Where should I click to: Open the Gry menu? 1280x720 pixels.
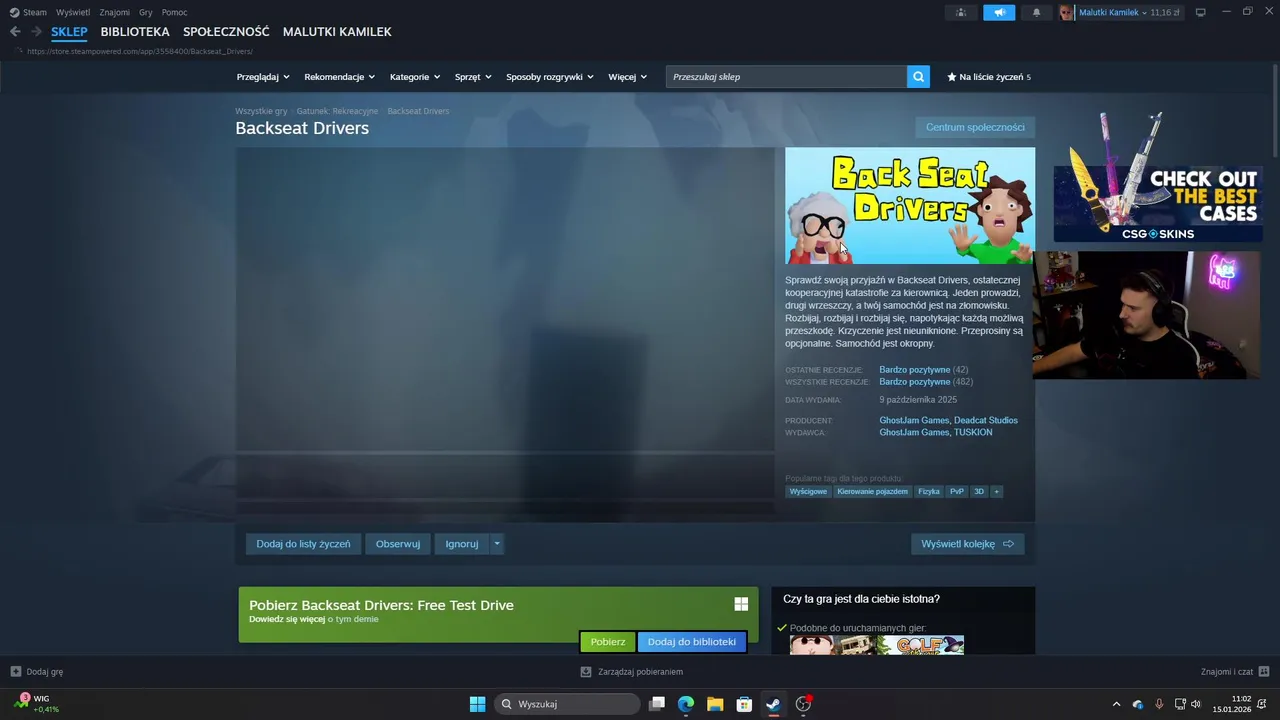pyautogui.click(x=146, y=12)
